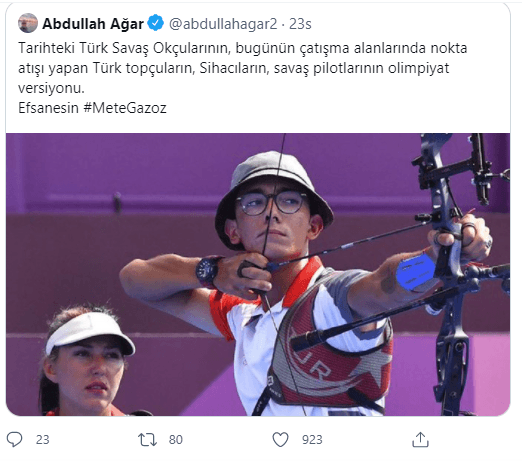View the 80 retweets count
The width and height of the screenshot is (522, 461).
[176, 440]
